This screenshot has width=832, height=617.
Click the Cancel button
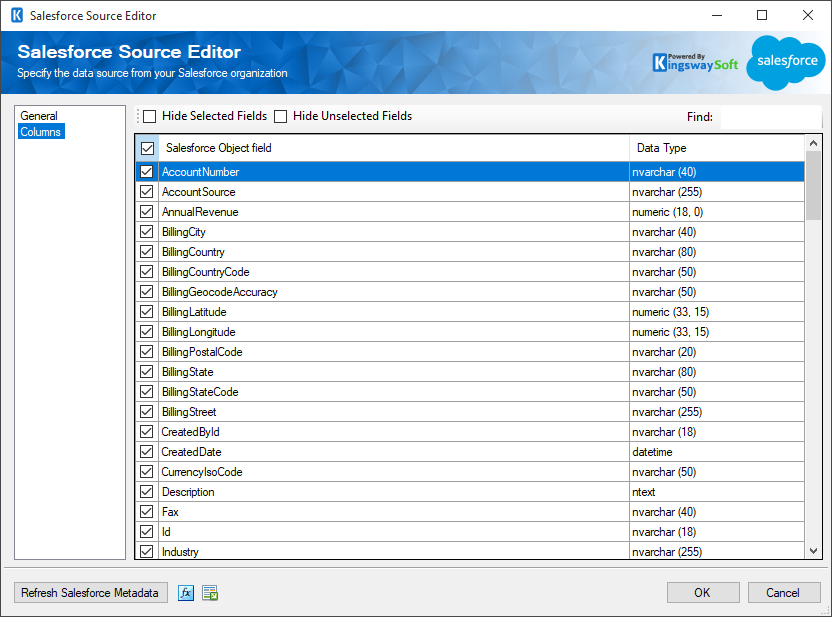pyautogui.click(x=783, y=593)
